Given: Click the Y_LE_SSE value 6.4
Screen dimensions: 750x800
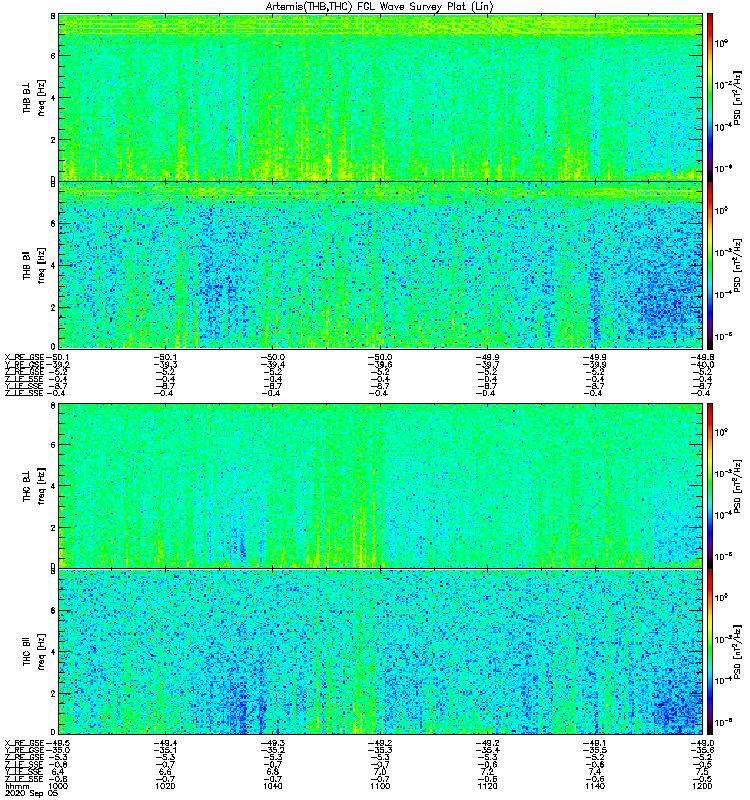Looking at the screenshot, I should coord(57,772).
